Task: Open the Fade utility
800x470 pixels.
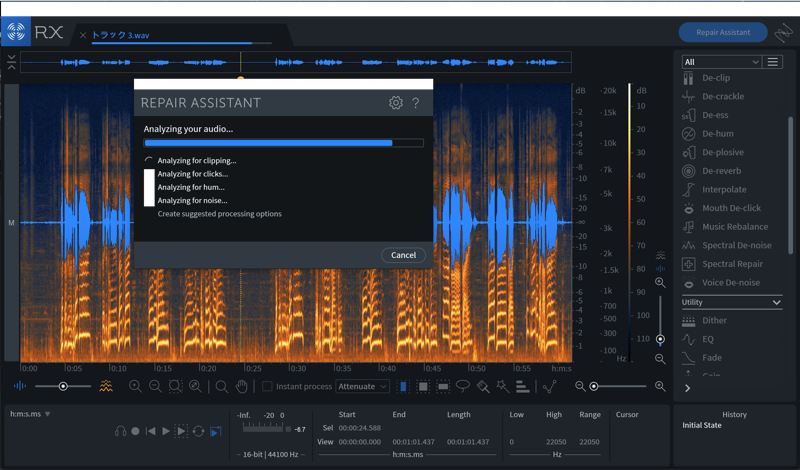Action: (702, 358)
